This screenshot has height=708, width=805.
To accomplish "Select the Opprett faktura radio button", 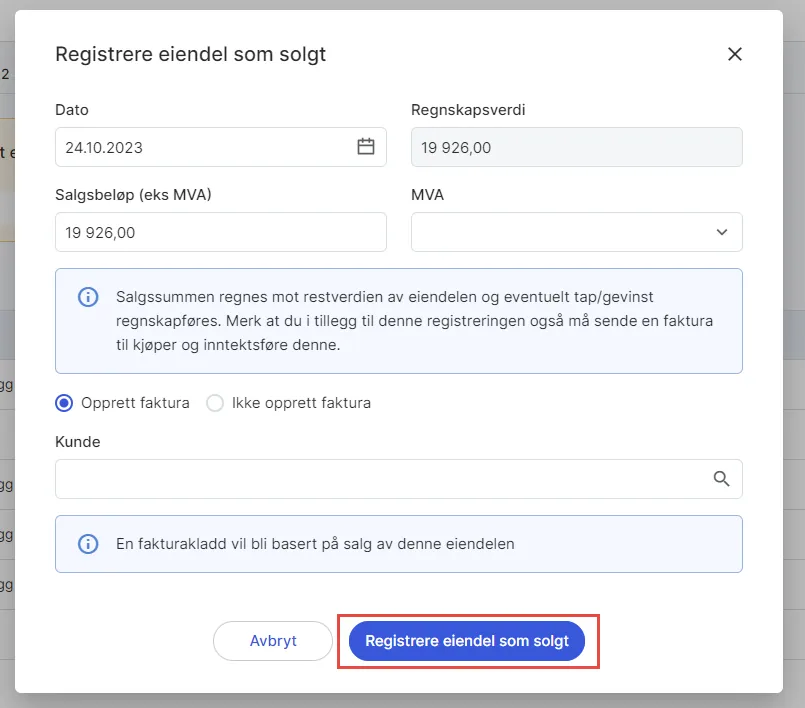I will (63, 402).
